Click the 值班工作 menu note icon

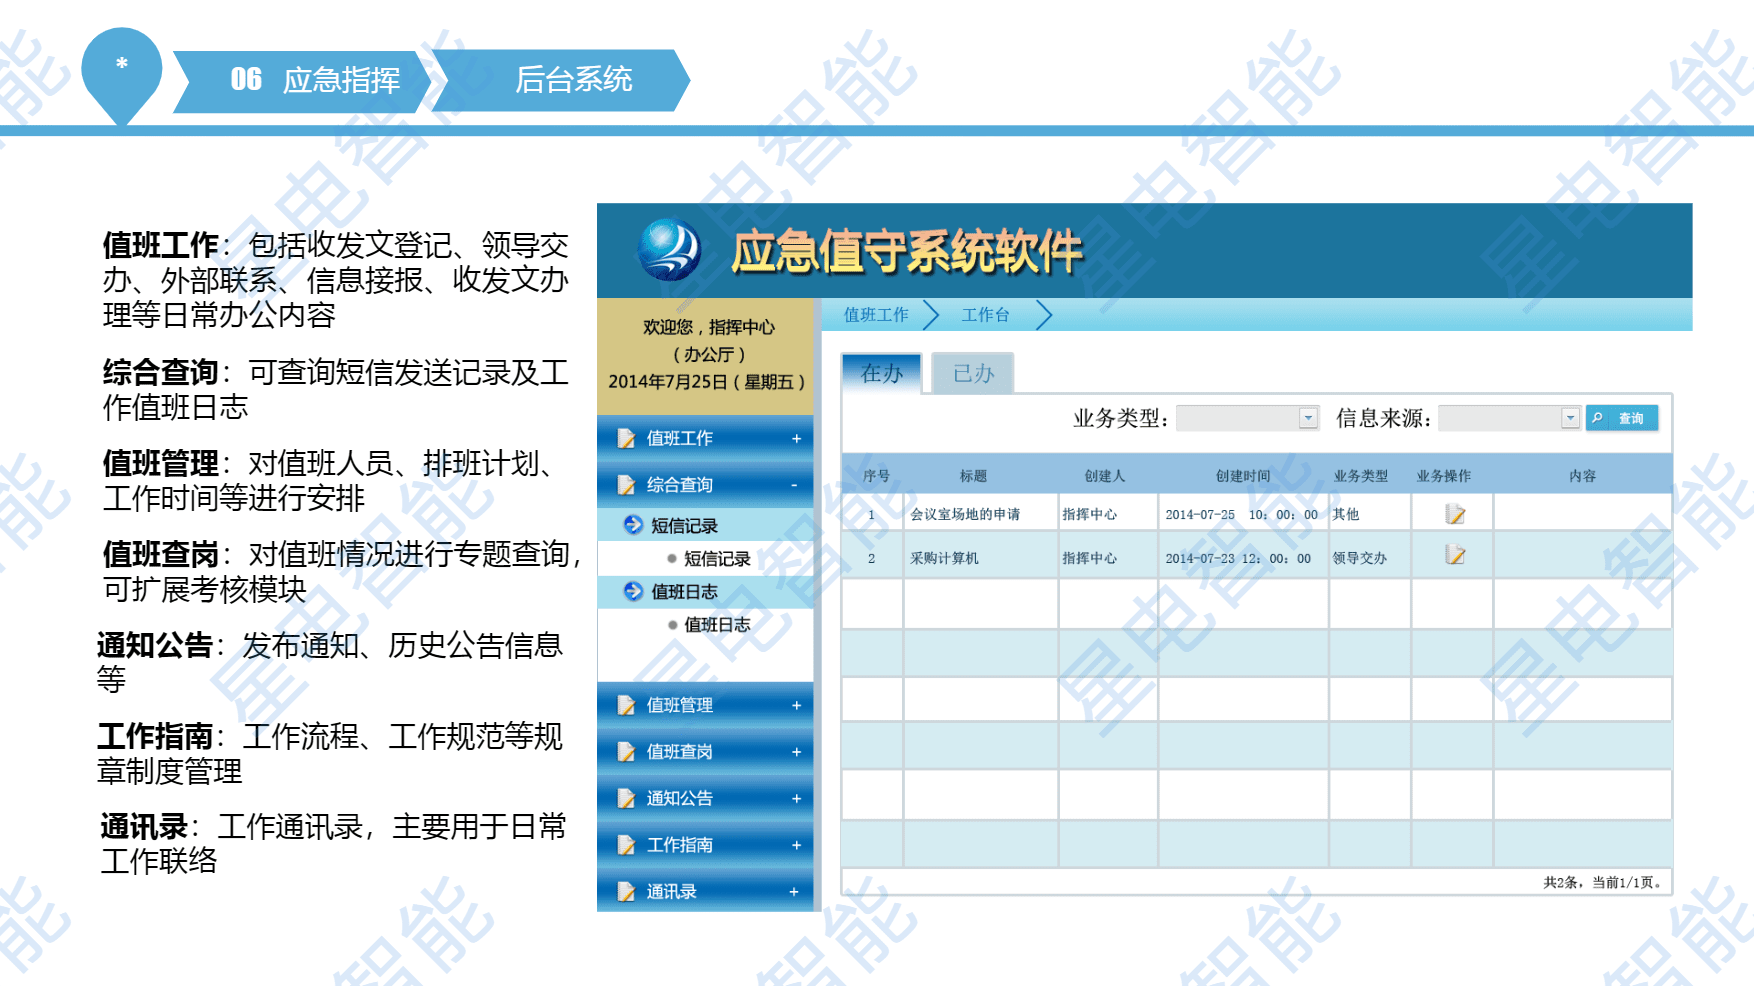coord(626,438)
